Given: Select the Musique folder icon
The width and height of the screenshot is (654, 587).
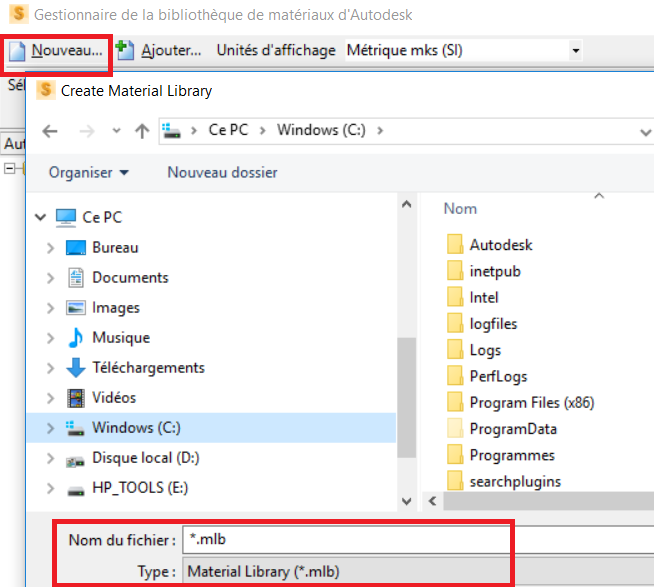Looking at the screenshot, I should tap(76, 337).
